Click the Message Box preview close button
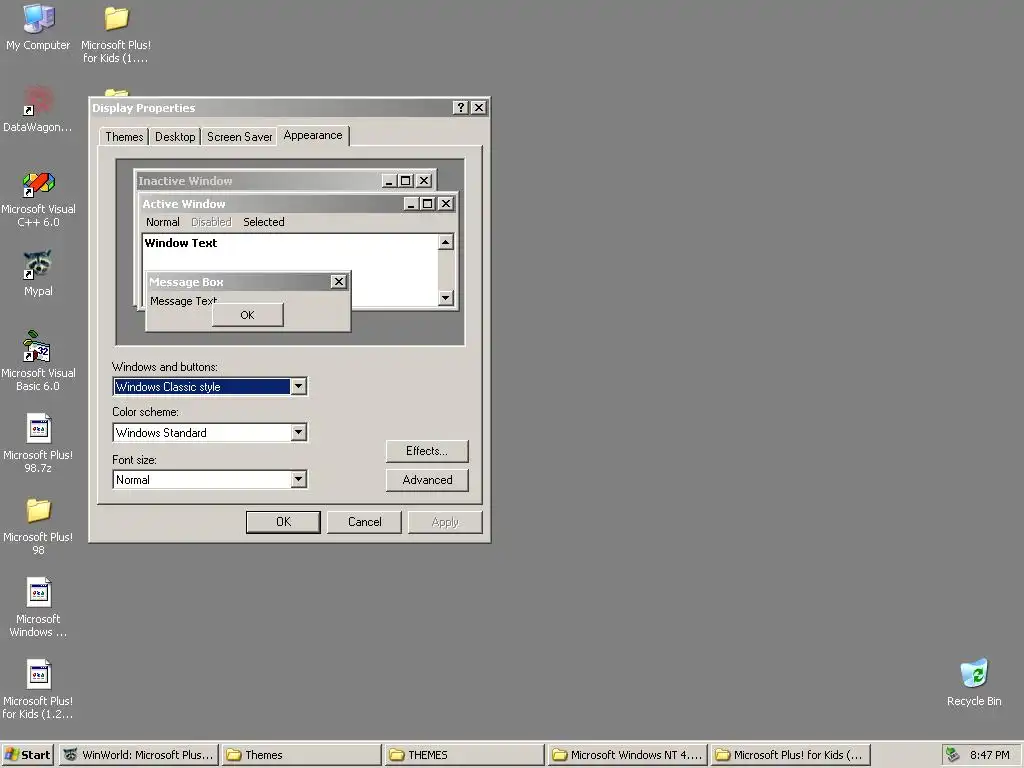This screenshot has width=1024, height=768. pos(338,281)
